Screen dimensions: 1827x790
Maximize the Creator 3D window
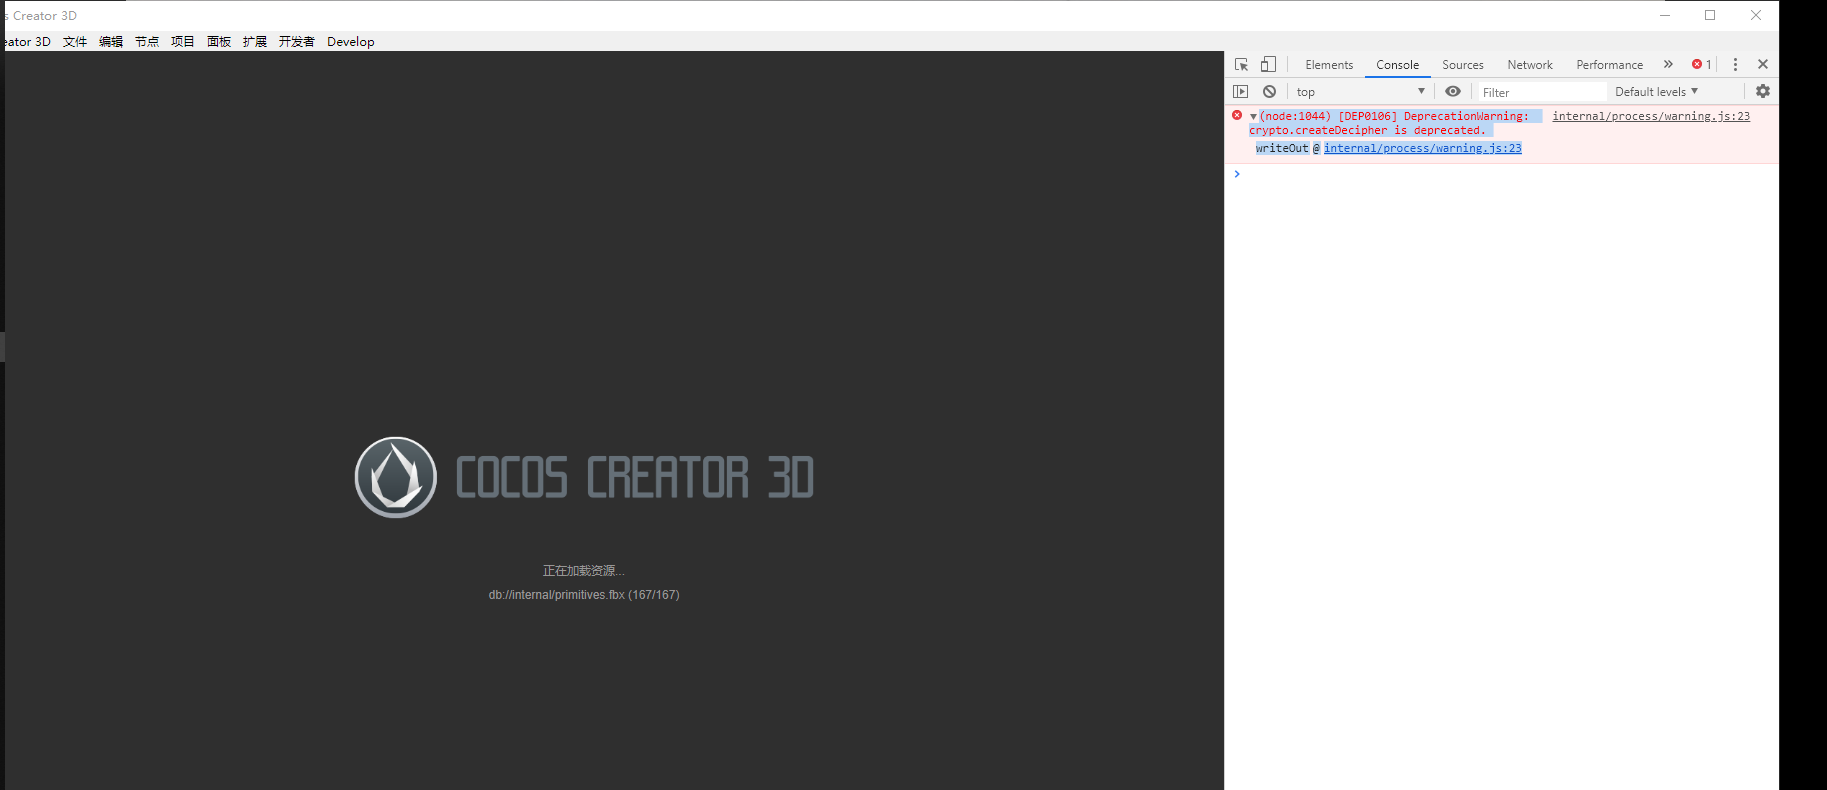[x=1710, y=15]
